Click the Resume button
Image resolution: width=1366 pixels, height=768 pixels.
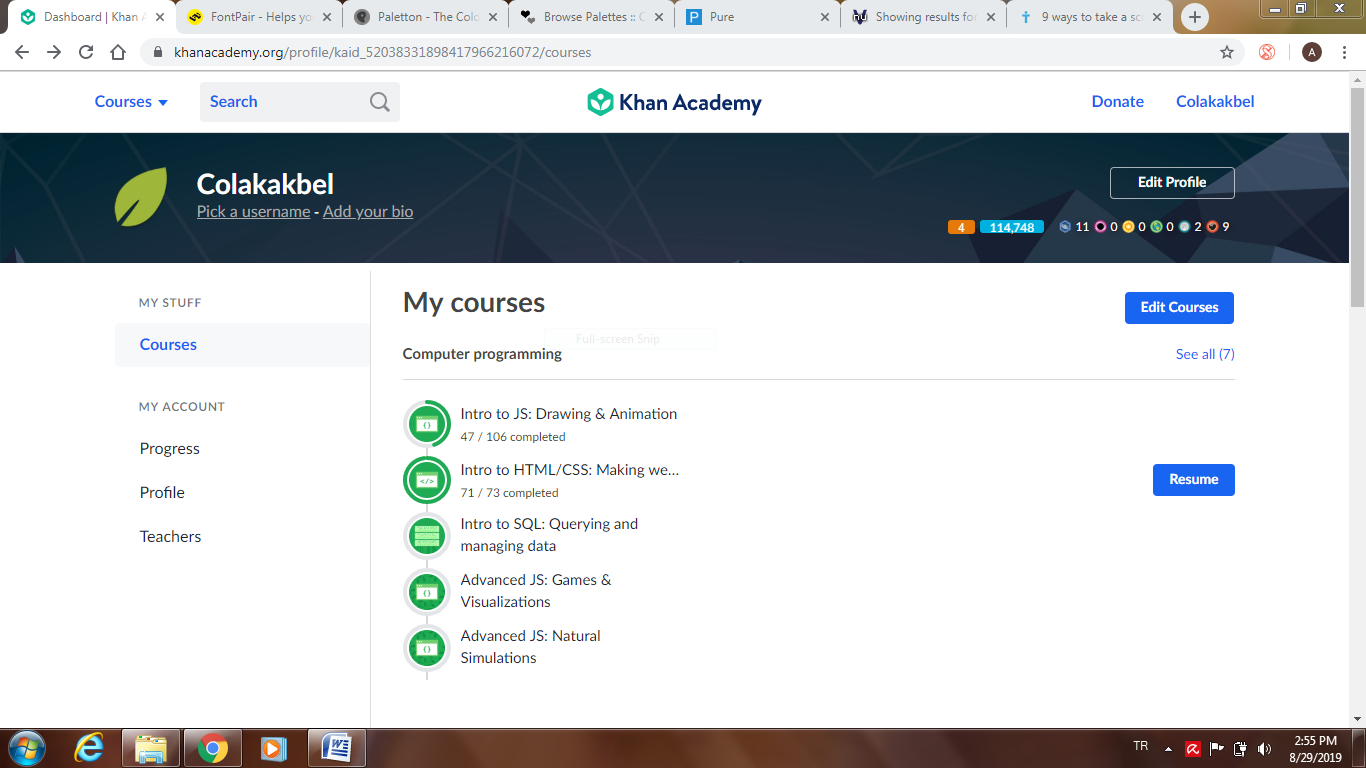pyautogui.click(x=1194, y=480)
